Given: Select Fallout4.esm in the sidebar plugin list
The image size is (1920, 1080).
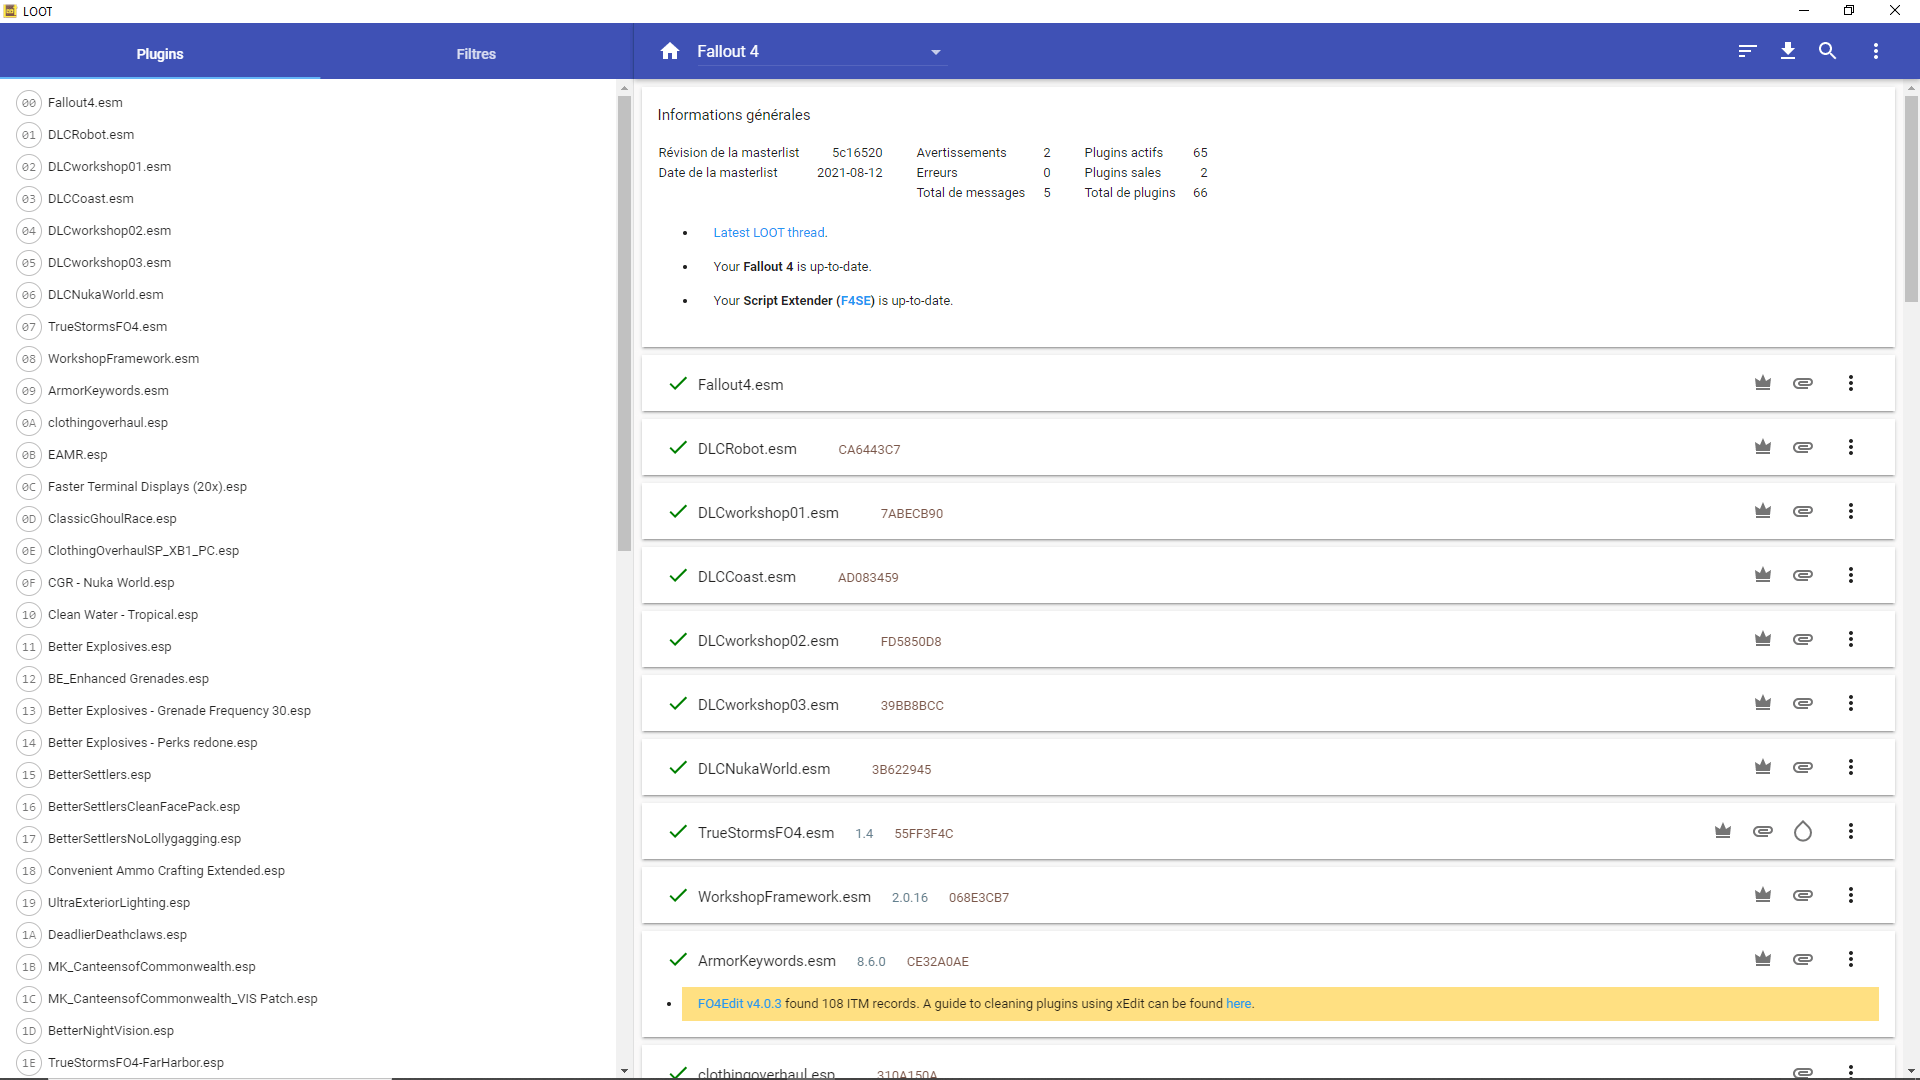Looking at the screenshot, I should point(310,103).
